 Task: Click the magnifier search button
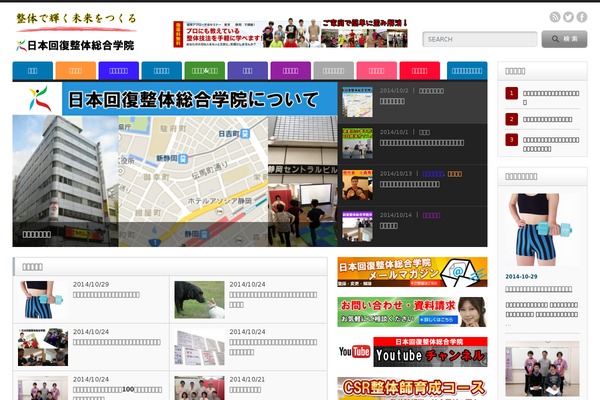point(564,39)
